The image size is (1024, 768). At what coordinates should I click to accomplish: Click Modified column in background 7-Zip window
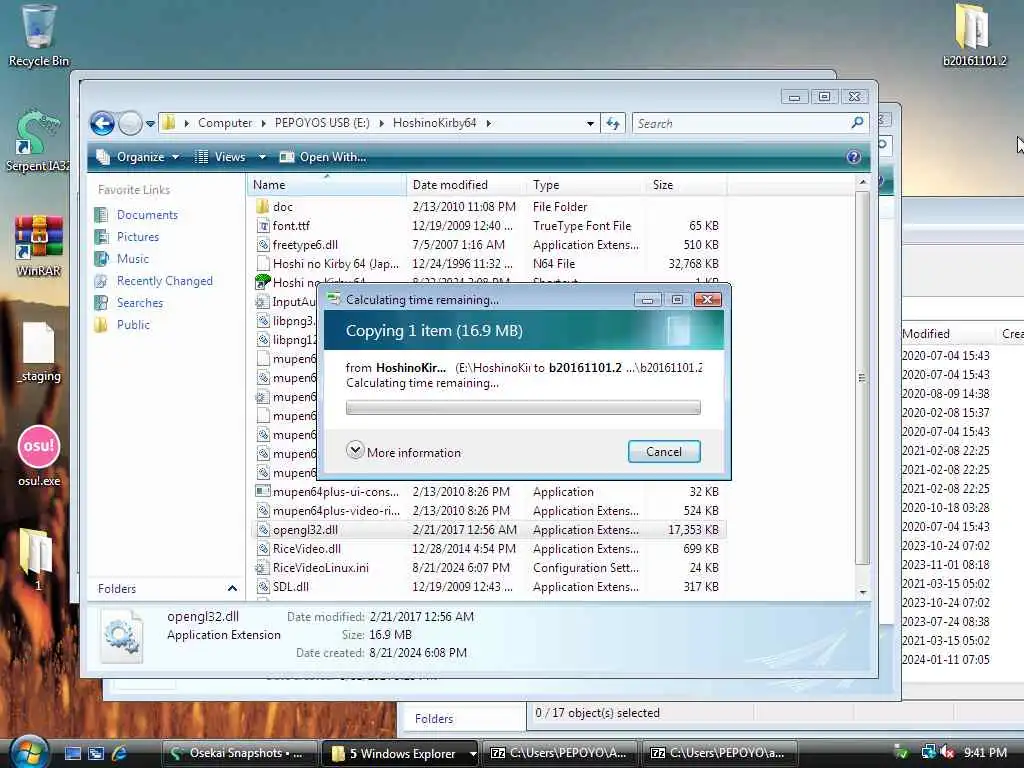(x=925, y=334)
